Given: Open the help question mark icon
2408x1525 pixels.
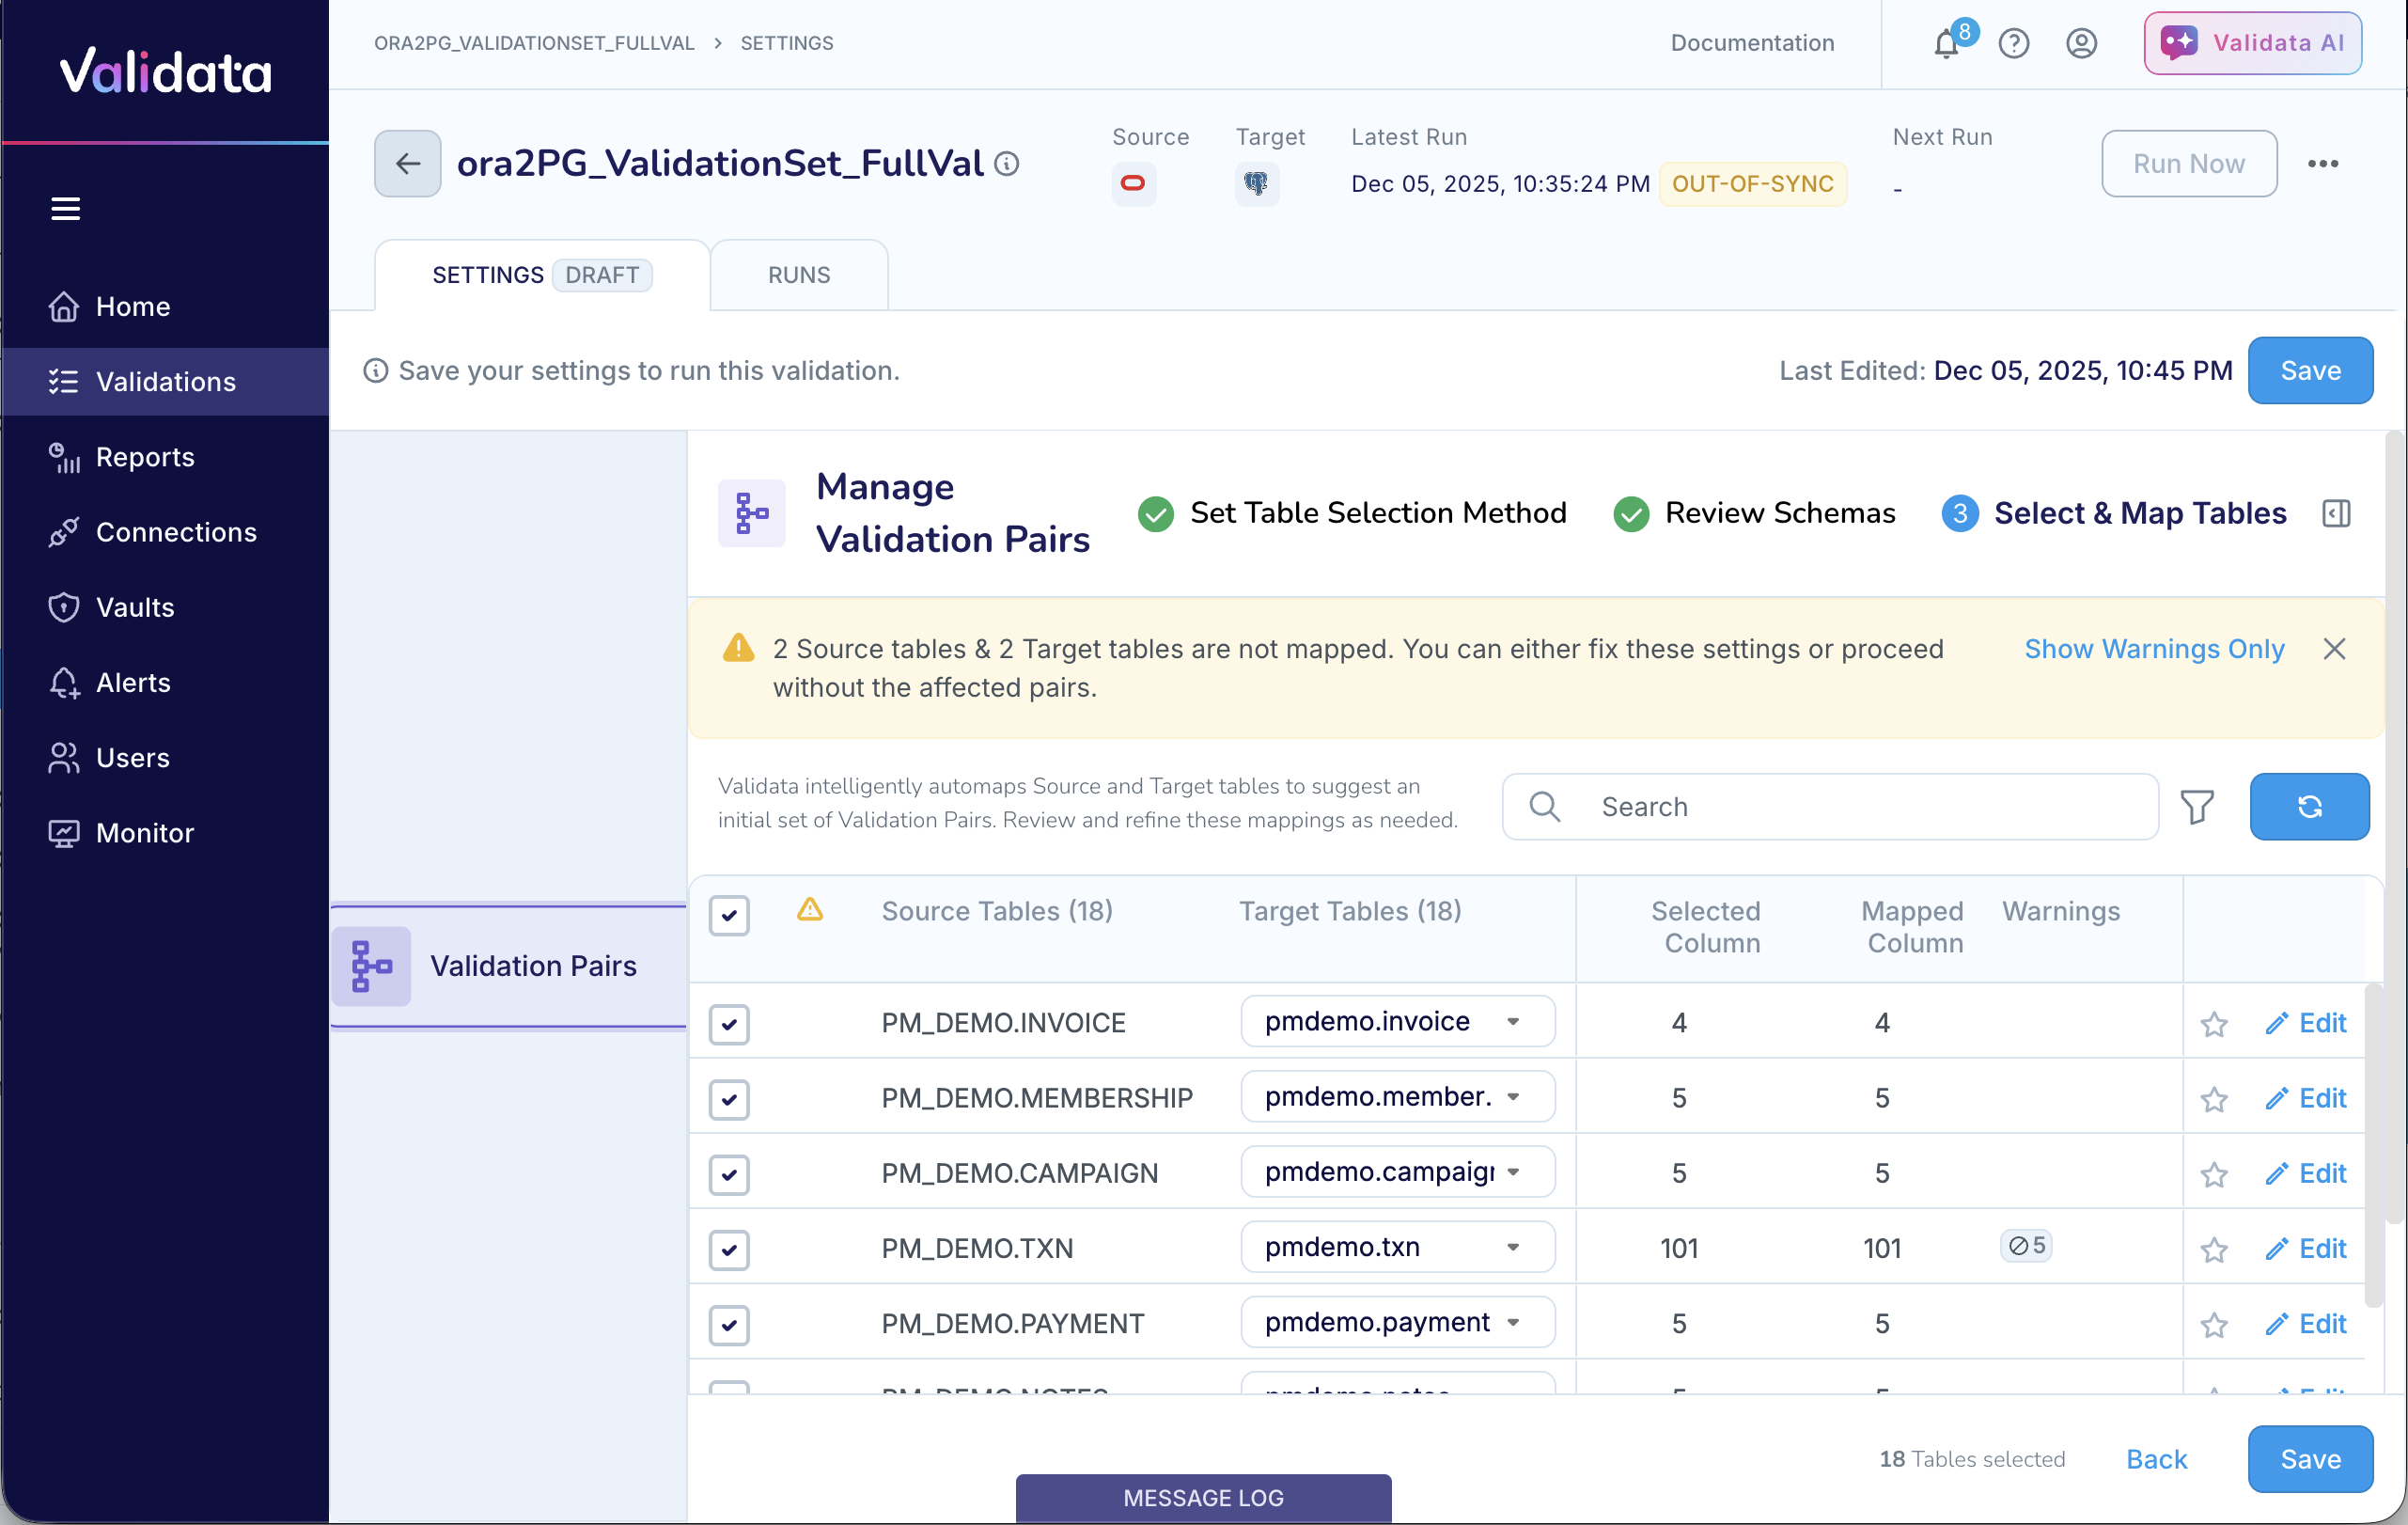Looking at the screenshot, I should point(2013,43).
